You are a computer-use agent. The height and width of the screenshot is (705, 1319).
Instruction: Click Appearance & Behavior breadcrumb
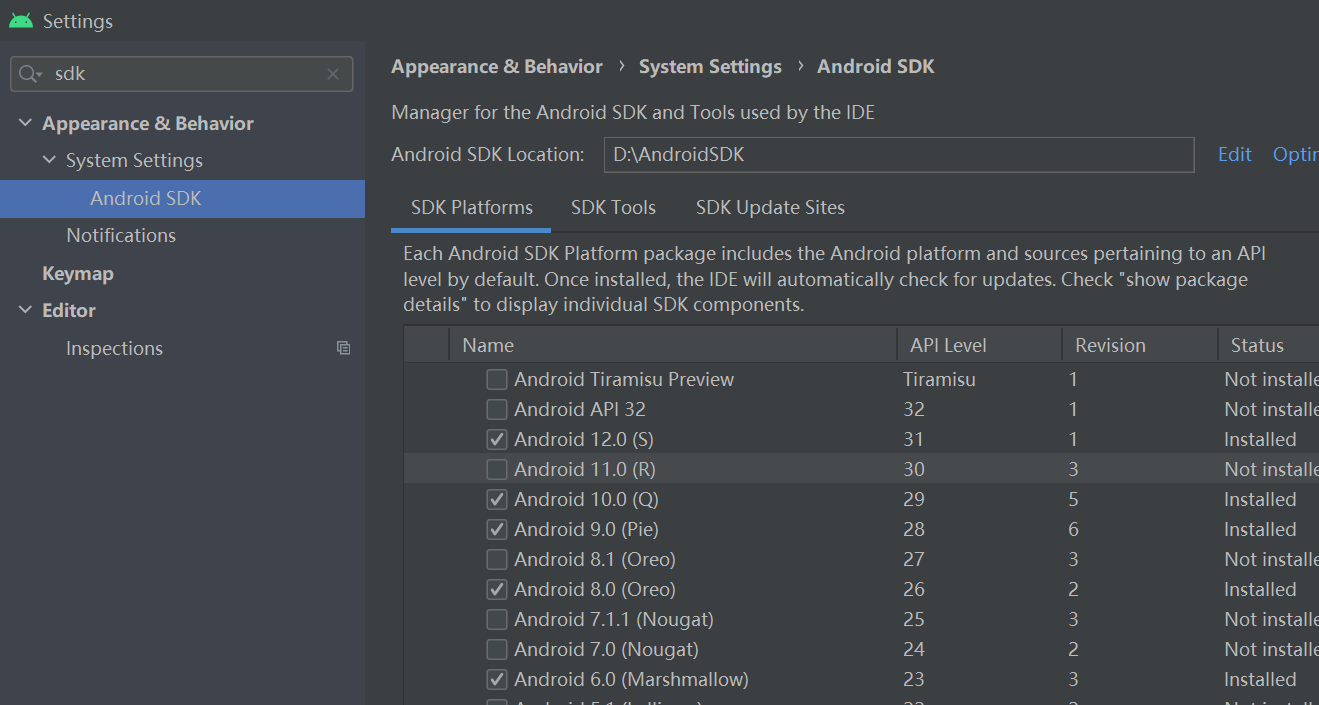[497, 67]
